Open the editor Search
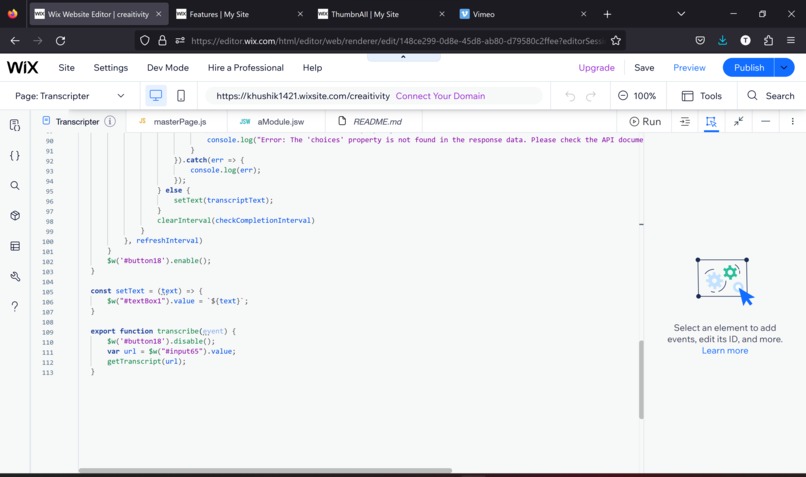This screenshot has height=477, width=806. point(771,96)
